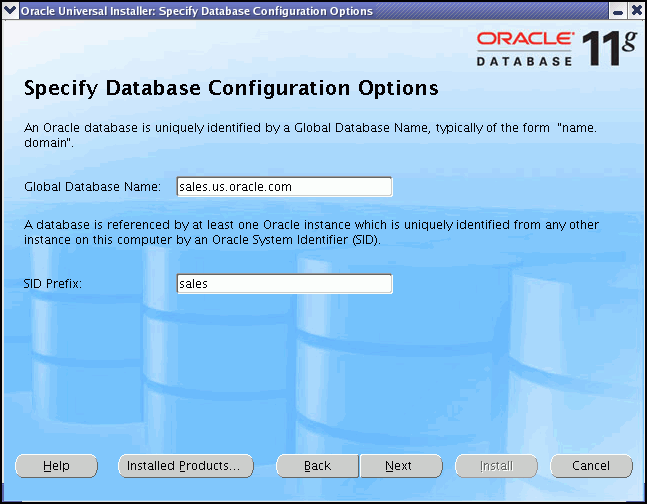The width and height of the screenshot is (647, 504).
Task: Click the DATABASE text beneath the Oracle logo
Action: [x=525, y=61]
